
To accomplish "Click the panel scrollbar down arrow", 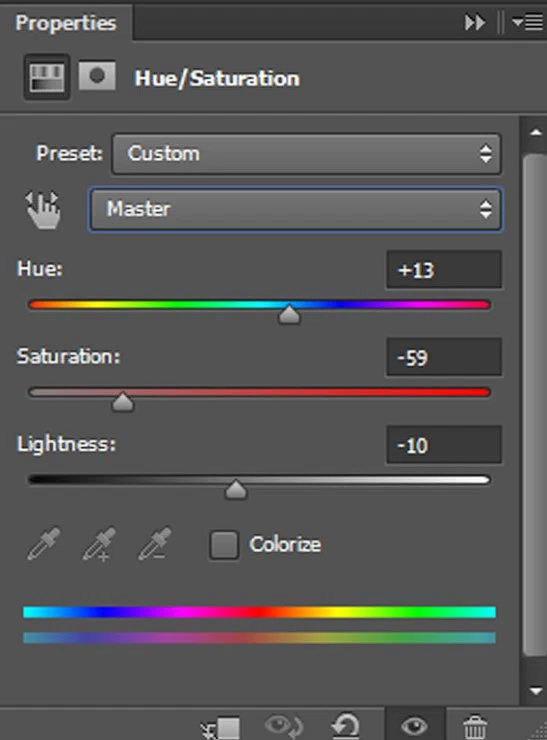I will [x=535, y=691].
